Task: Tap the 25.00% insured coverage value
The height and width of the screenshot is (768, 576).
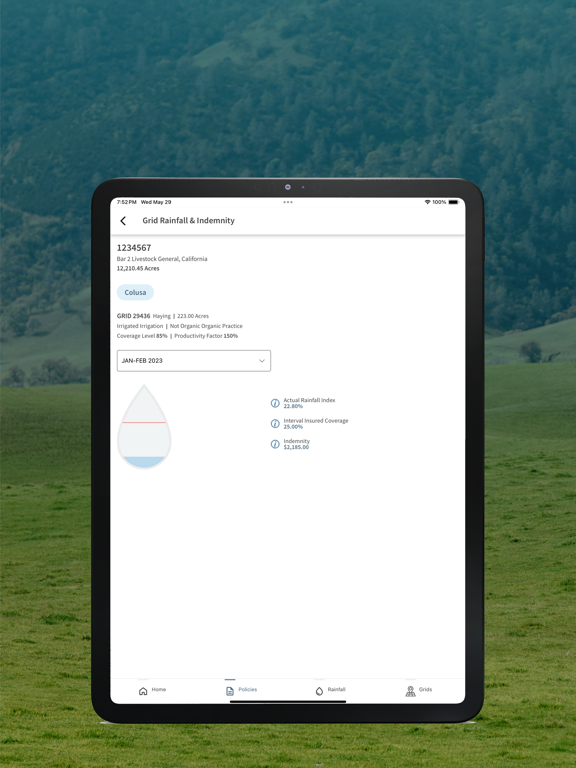Action: [x=293, y=427]
